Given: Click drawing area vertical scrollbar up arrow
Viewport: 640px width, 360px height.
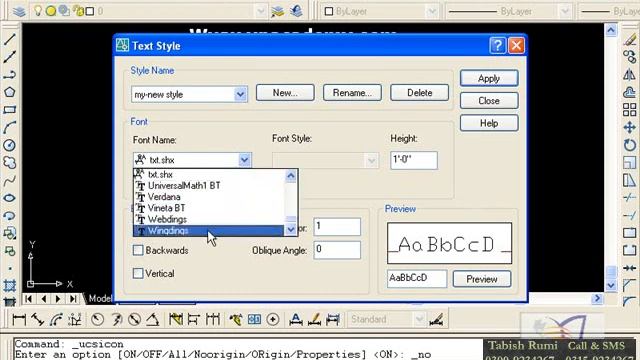Looking at the screenshot, I should [x=611, y=30].
